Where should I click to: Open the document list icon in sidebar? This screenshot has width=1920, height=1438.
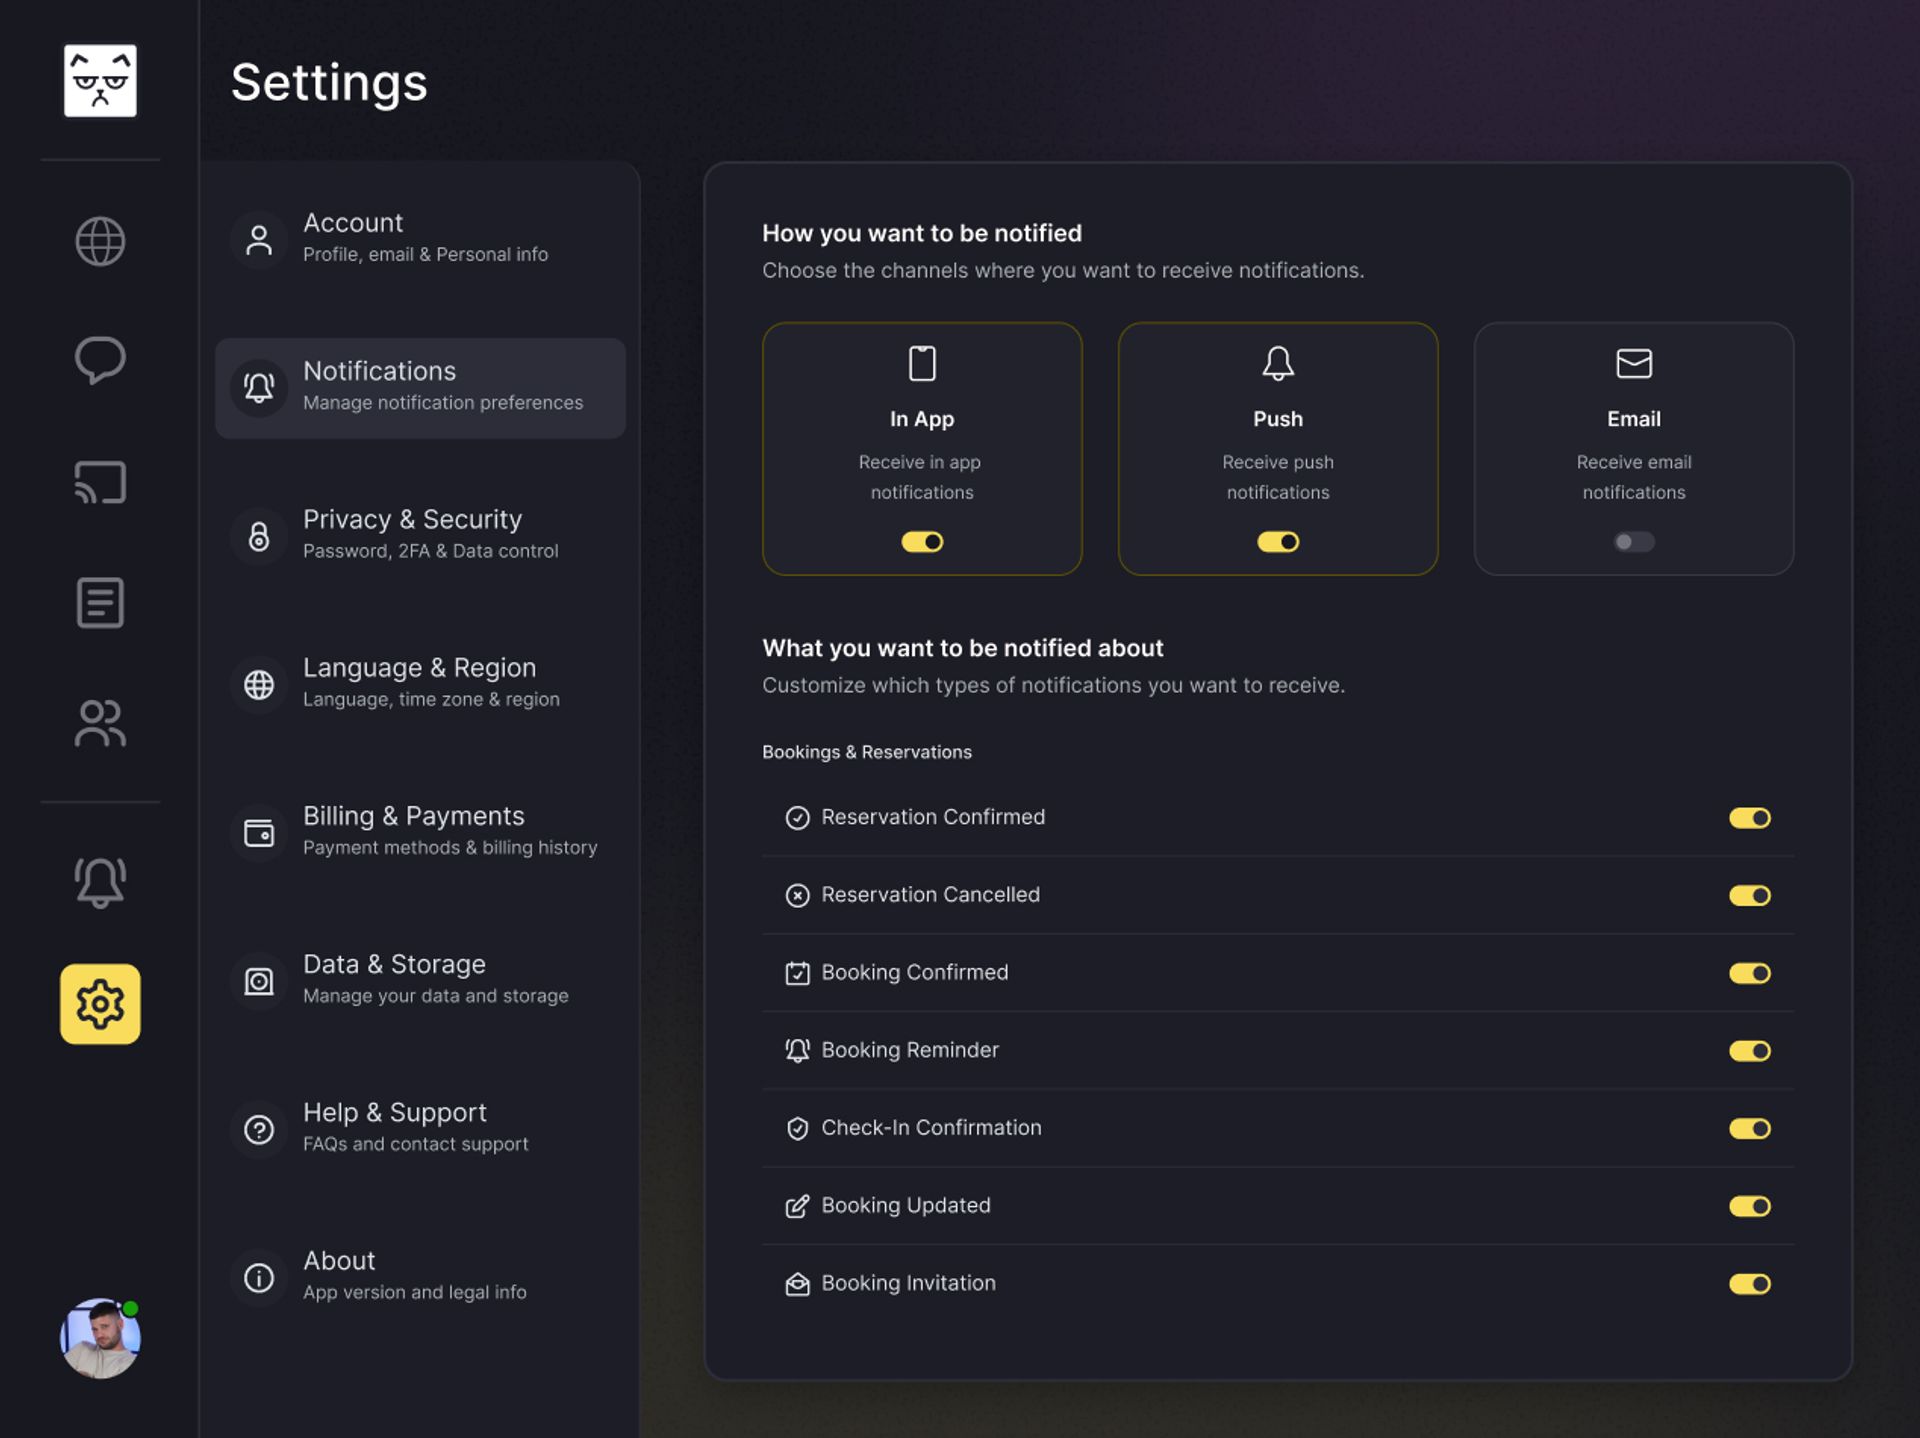100,603
